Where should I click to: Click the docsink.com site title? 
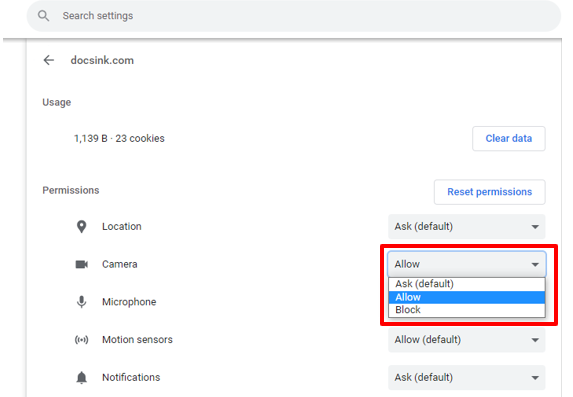(x=102, y=60)
